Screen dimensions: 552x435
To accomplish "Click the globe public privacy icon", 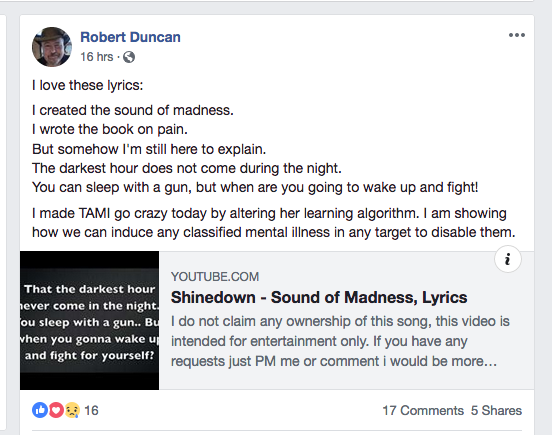I will [x=129, y=57].
